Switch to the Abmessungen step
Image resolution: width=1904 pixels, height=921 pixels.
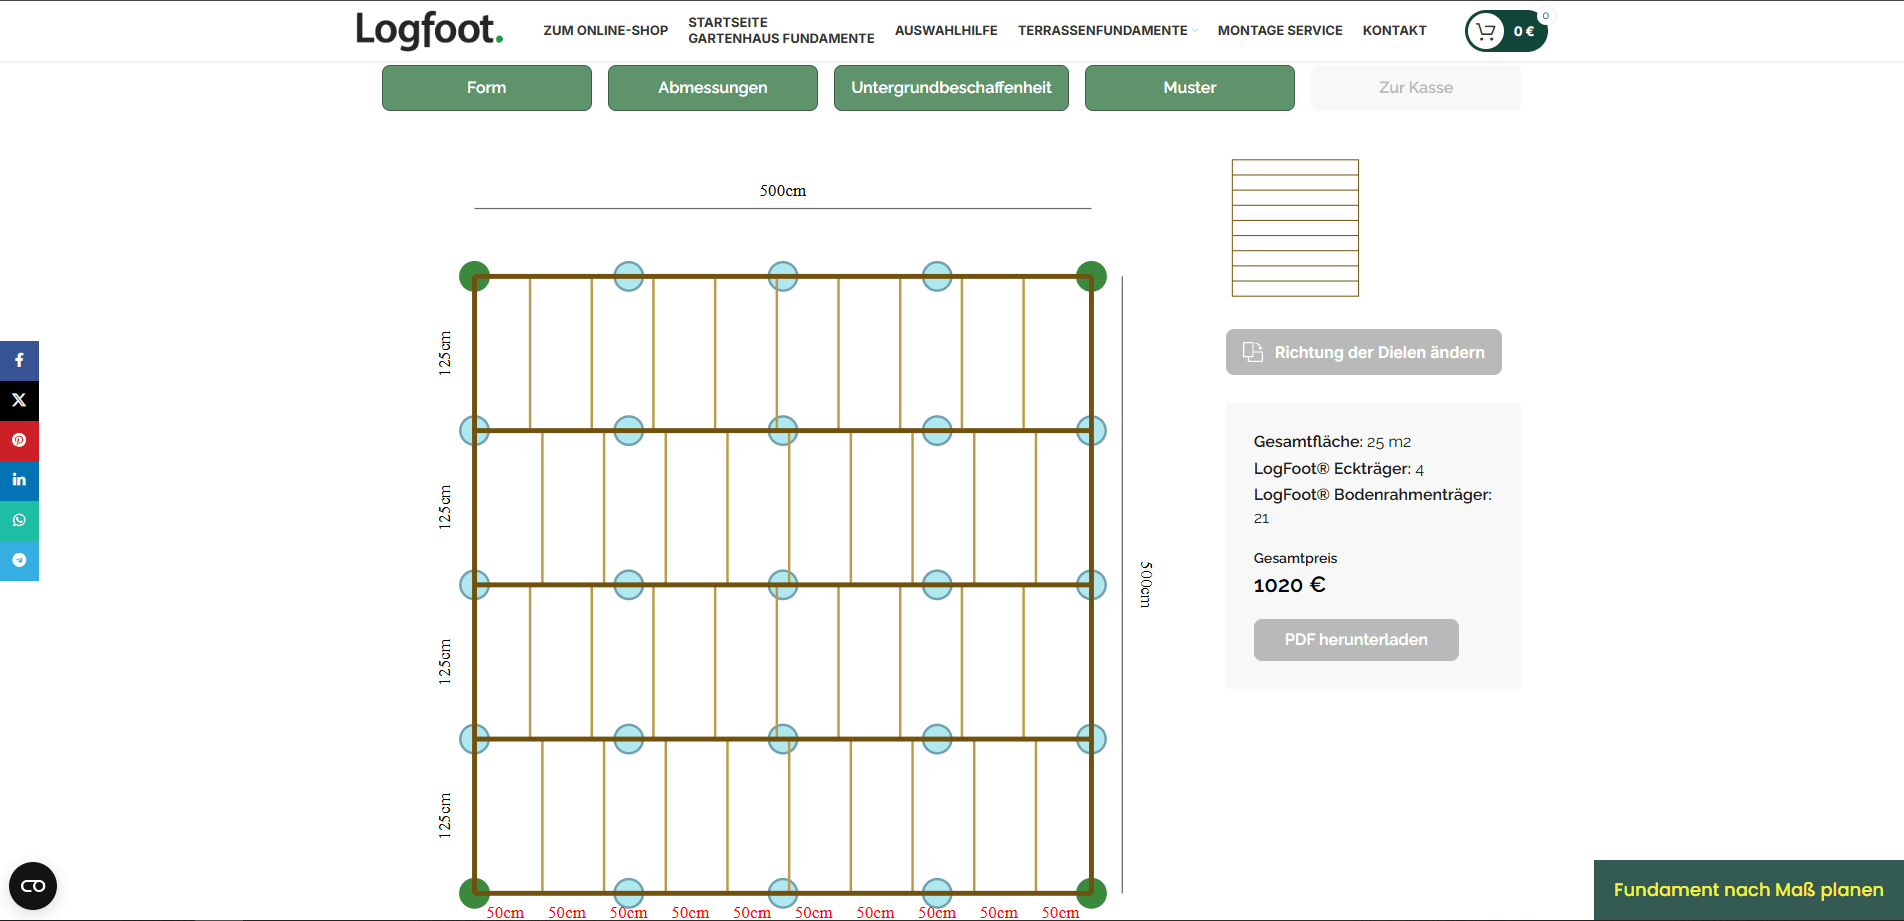tap(713, 88)
